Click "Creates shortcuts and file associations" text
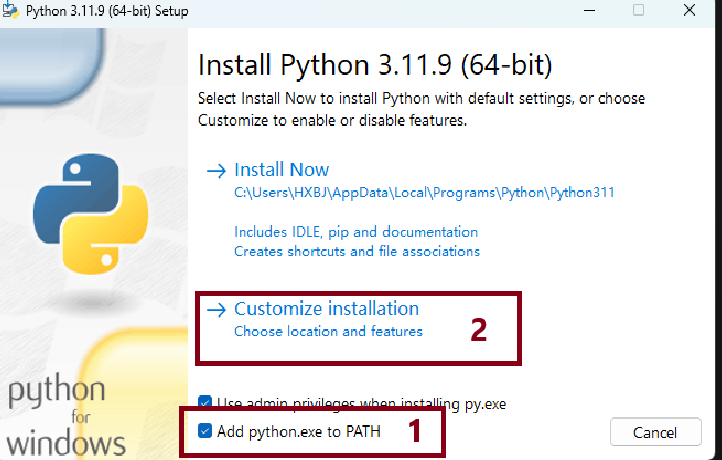The width and height of the screenshot is (722, 460). [x=357, y=251]
